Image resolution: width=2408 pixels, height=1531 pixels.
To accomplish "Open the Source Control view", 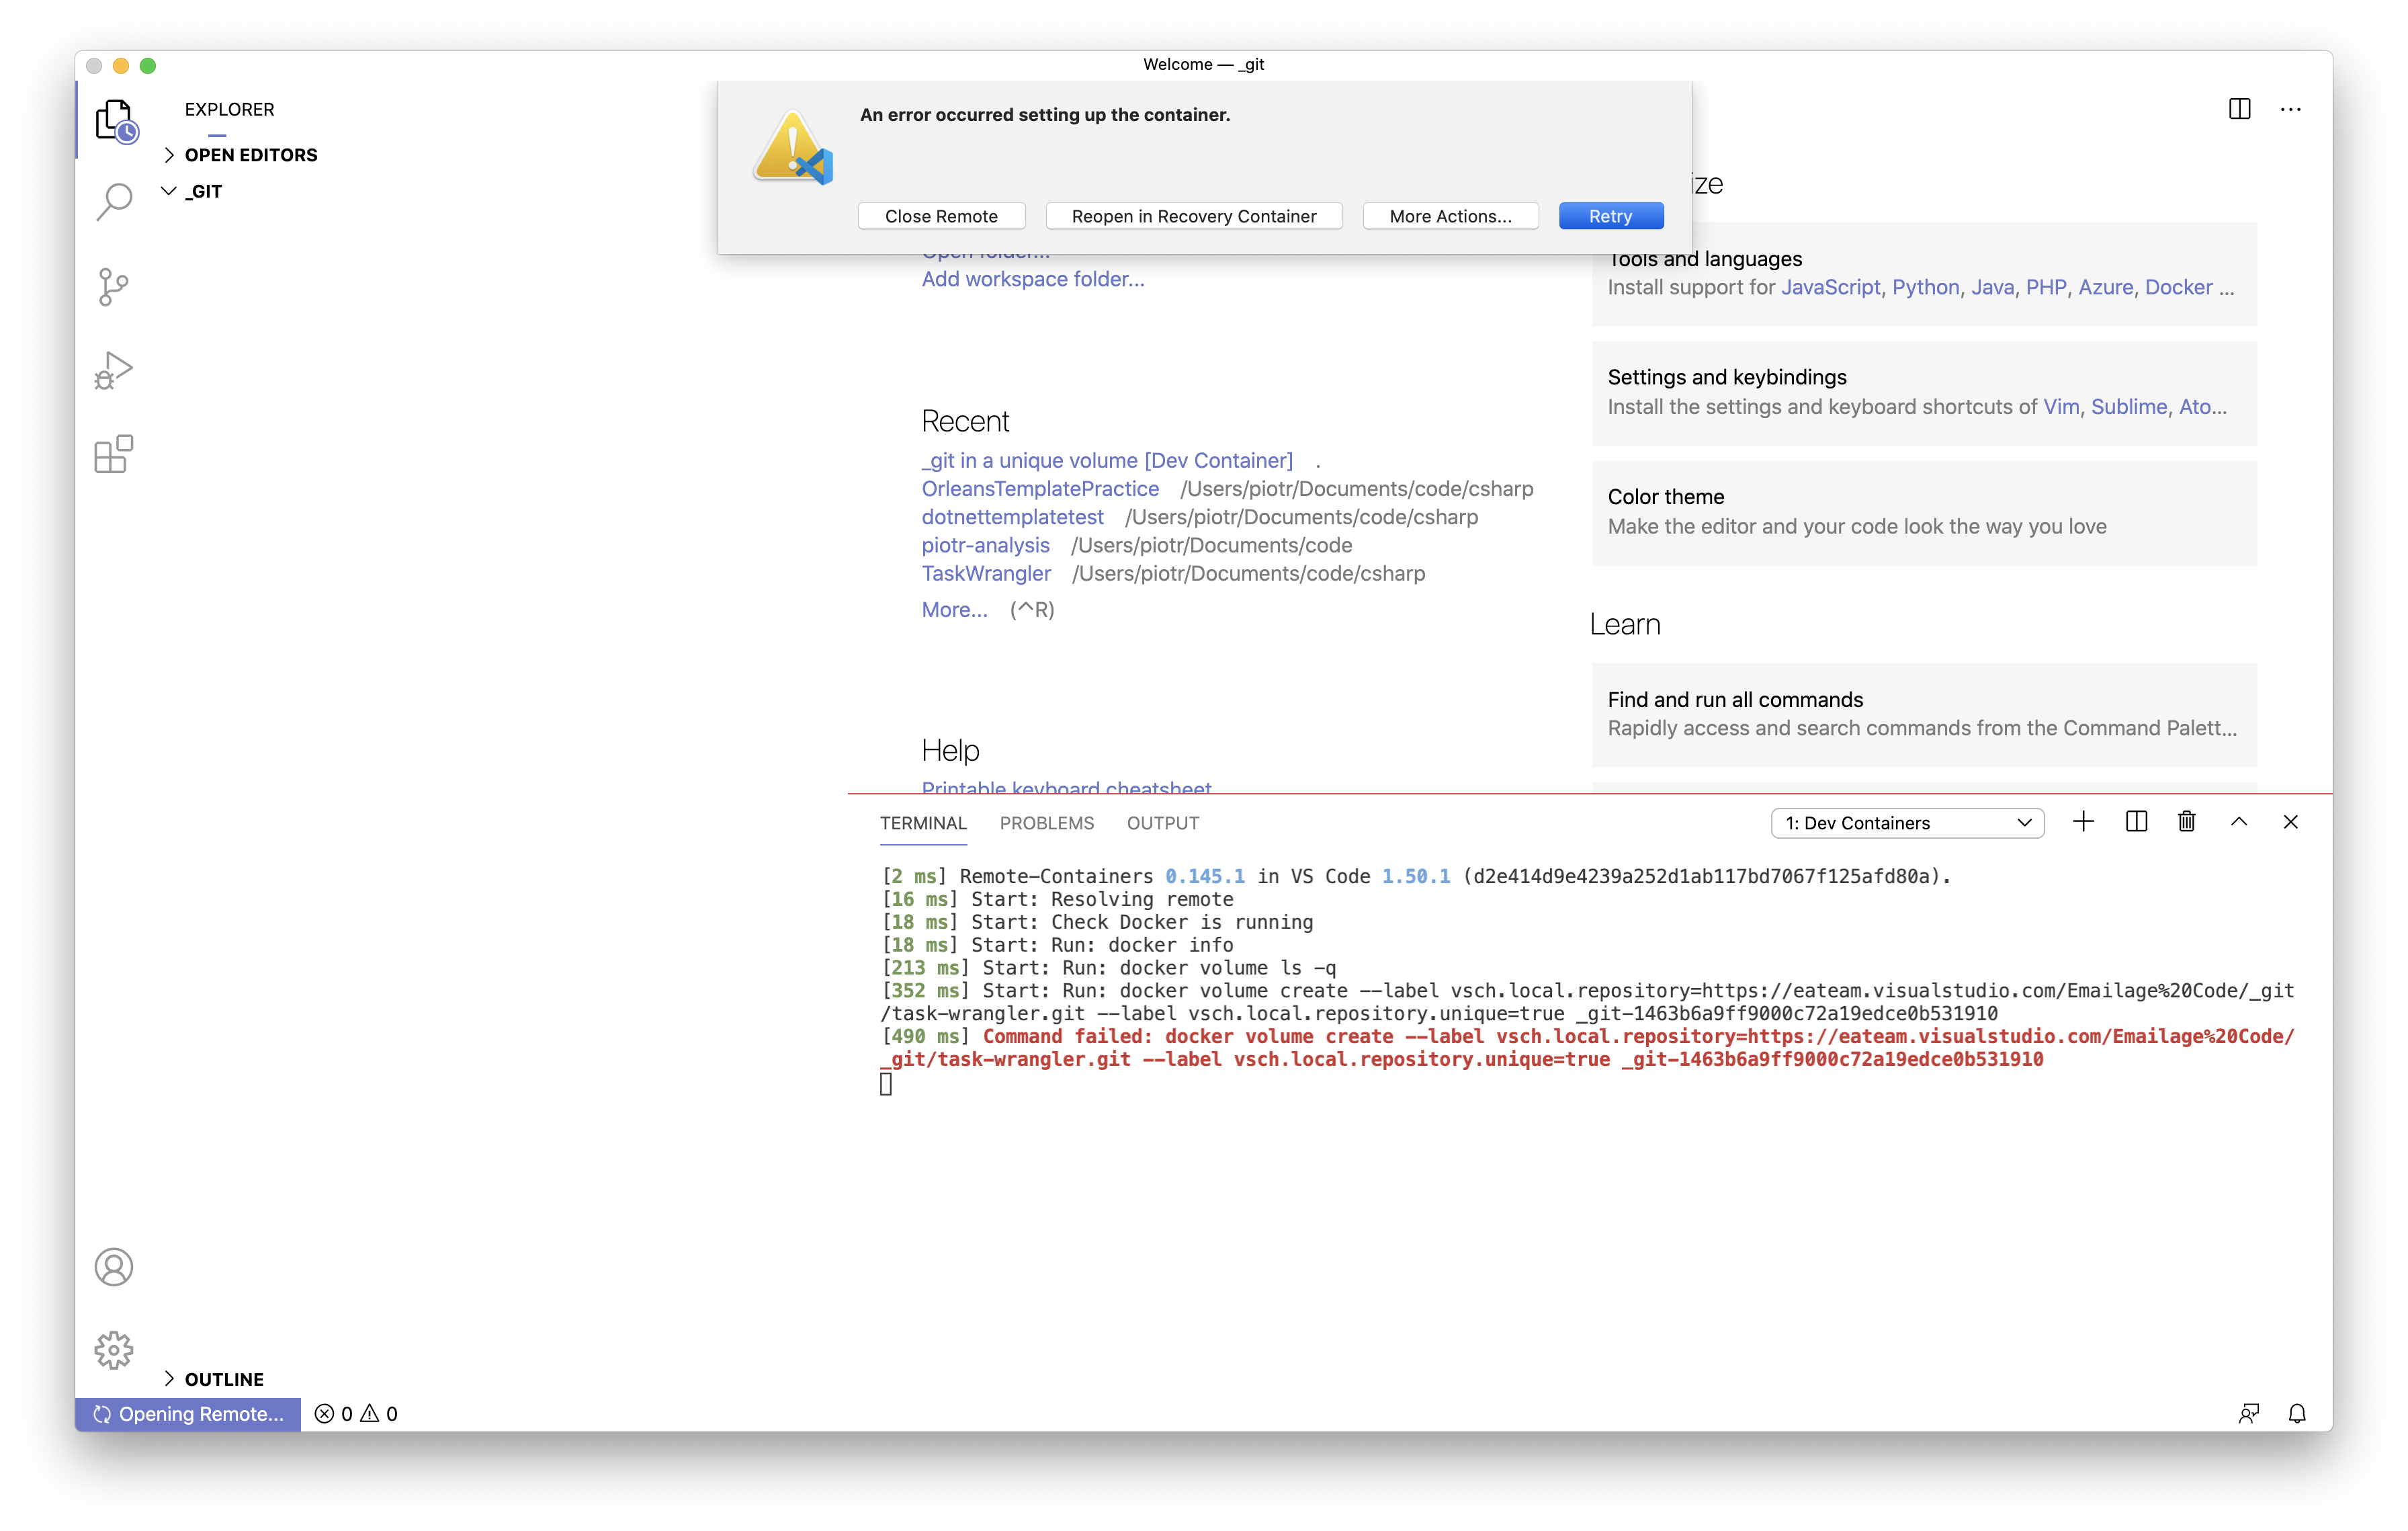I will 114,287.
